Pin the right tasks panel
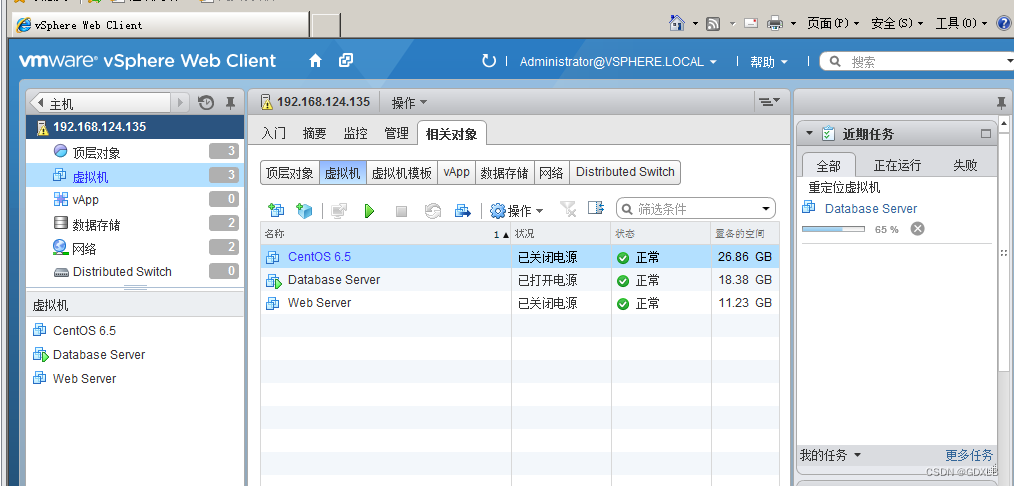 pyautogui.click(x=1001, y=103)
